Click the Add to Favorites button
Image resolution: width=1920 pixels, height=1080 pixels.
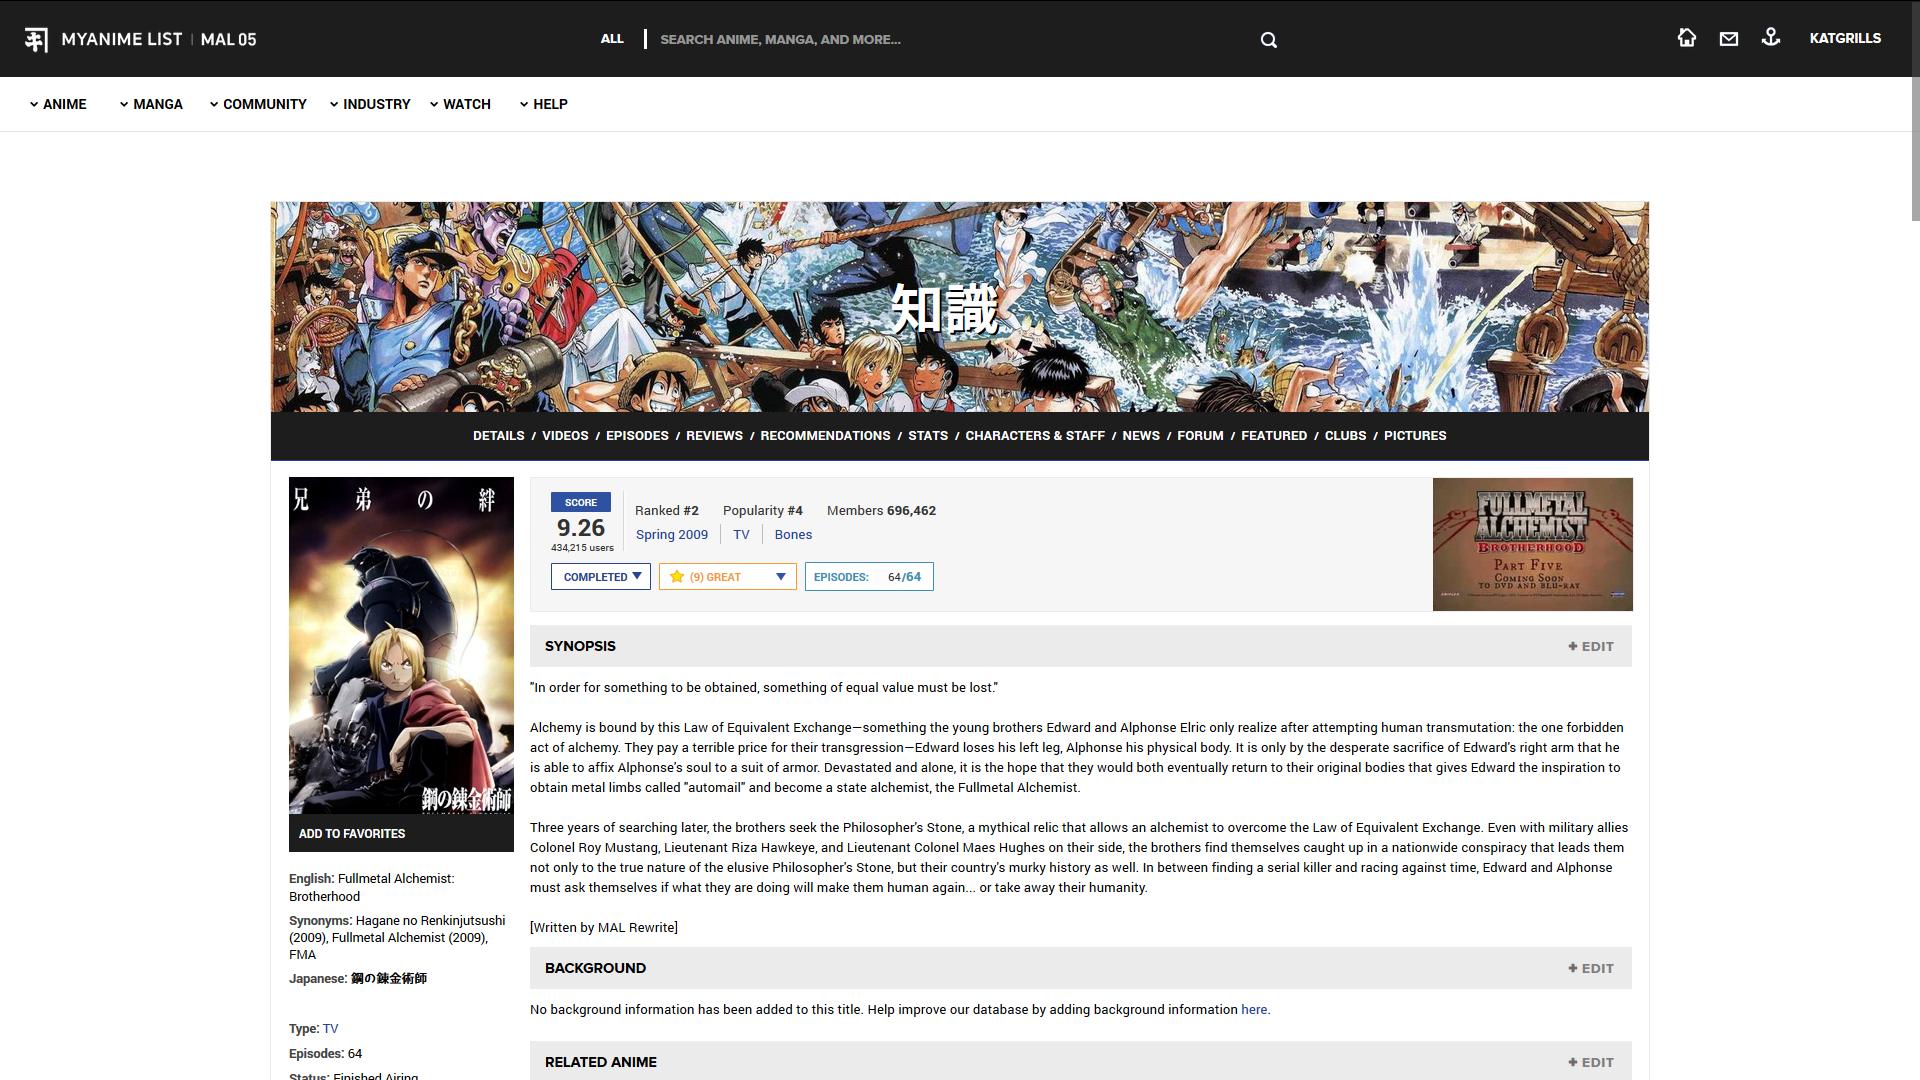(x=352, y=833)
